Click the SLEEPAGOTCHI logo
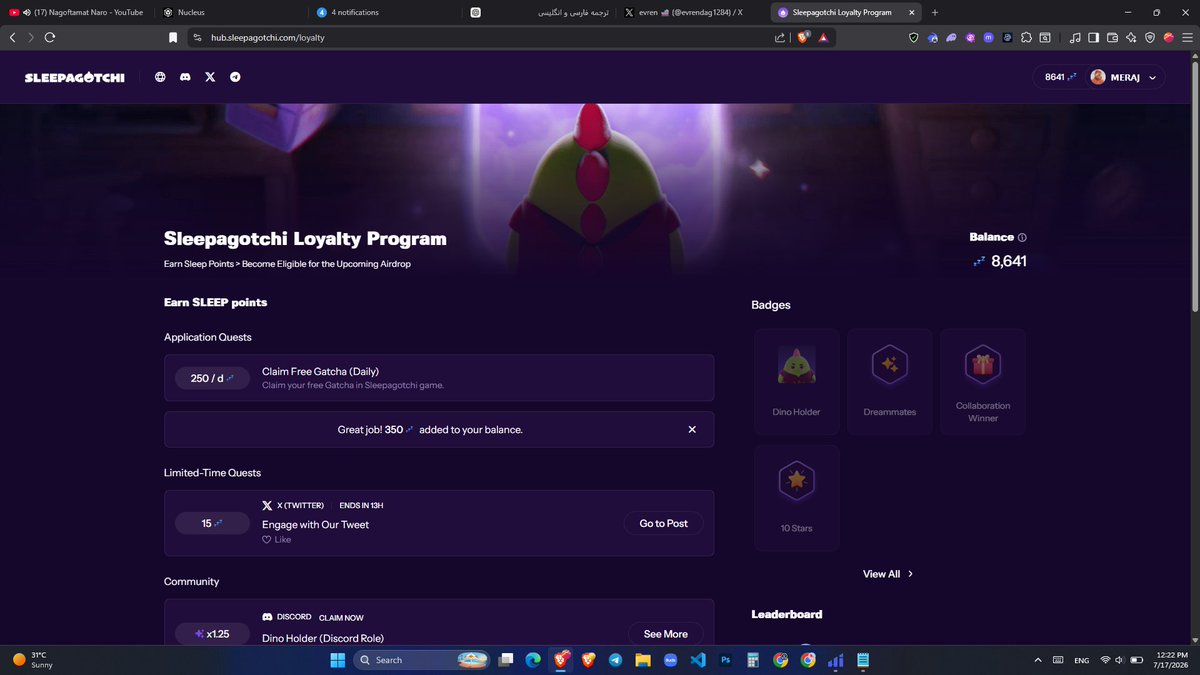The image size is (1200, 675). tap(75, 77)
